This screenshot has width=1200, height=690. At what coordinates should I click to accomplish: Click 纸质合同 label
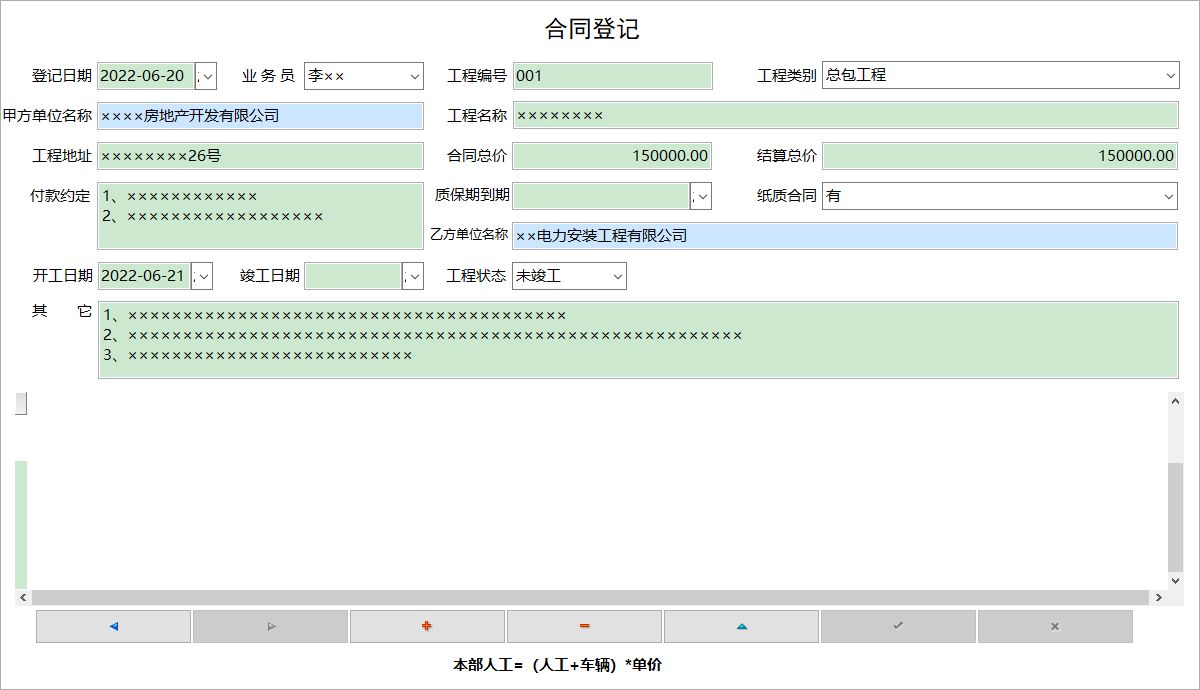[x=787, y=196]
